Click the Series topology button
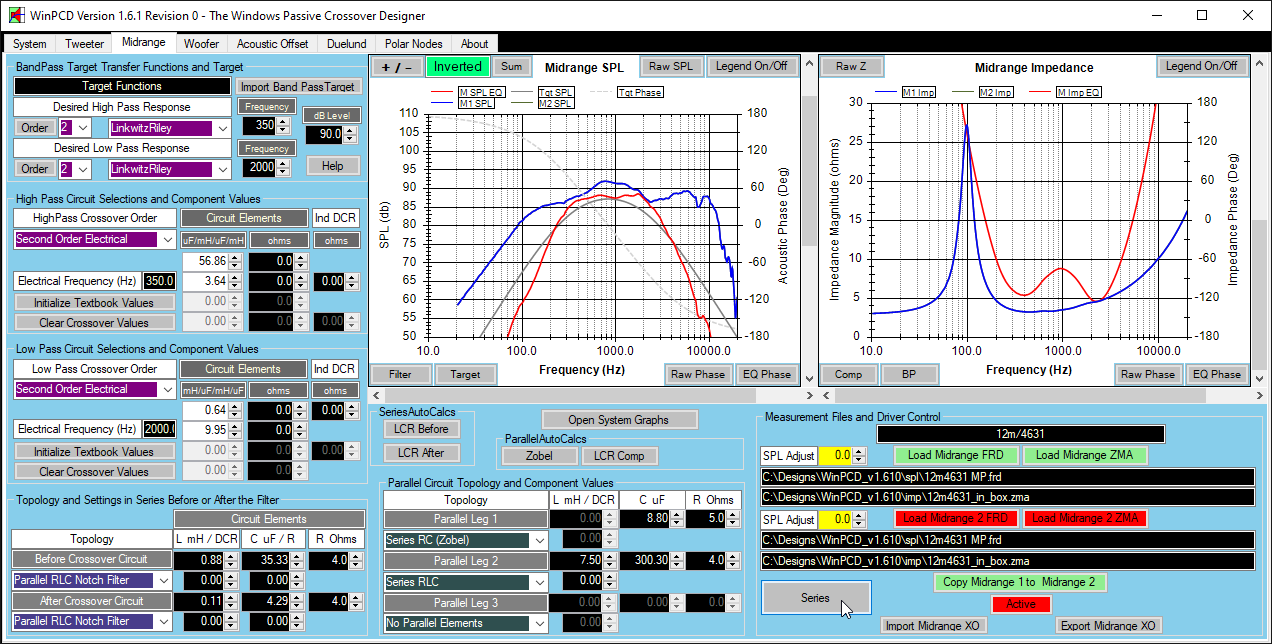 coord(815,598)
